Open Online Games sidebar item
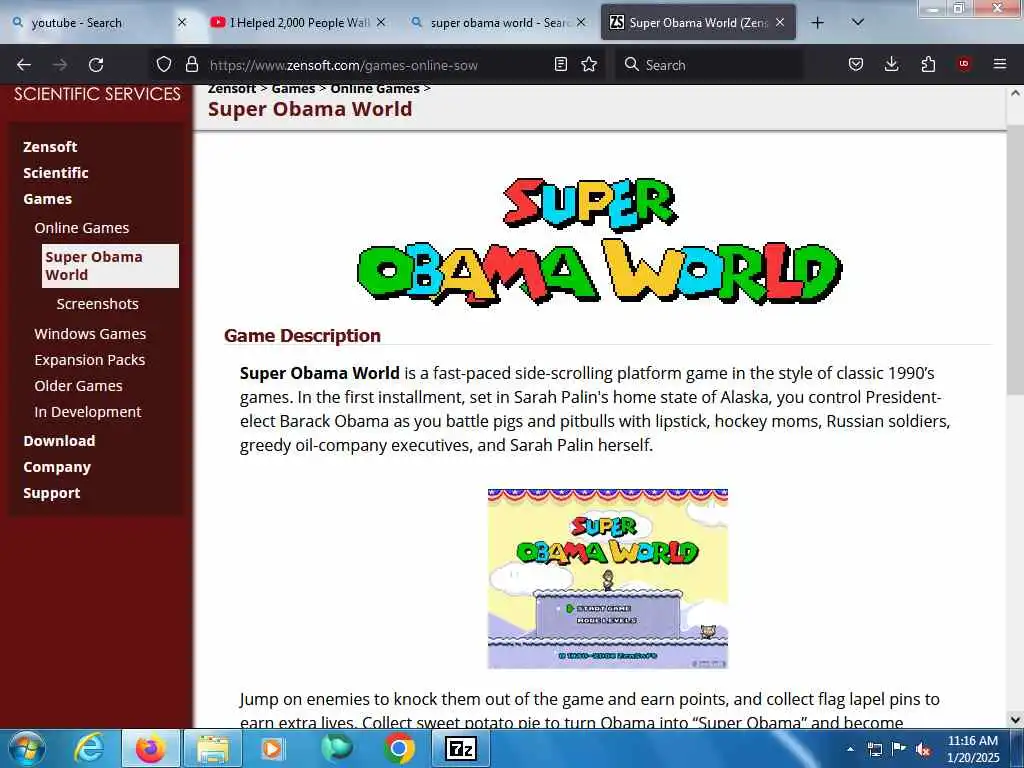The width and height of the screenshot is (1024, 768). [x=82, y=228]
